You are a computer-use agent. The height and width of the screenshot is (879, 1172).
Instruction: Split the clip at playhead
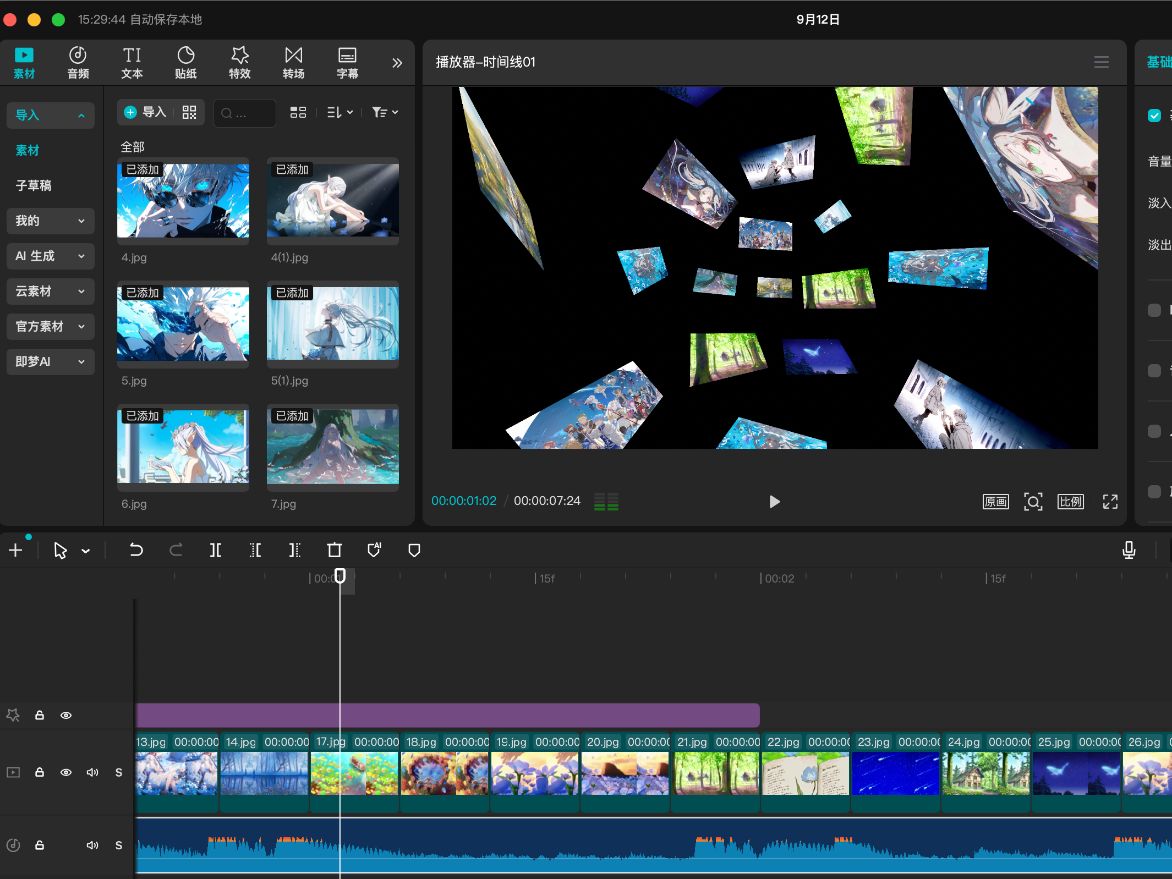[215, 550]
